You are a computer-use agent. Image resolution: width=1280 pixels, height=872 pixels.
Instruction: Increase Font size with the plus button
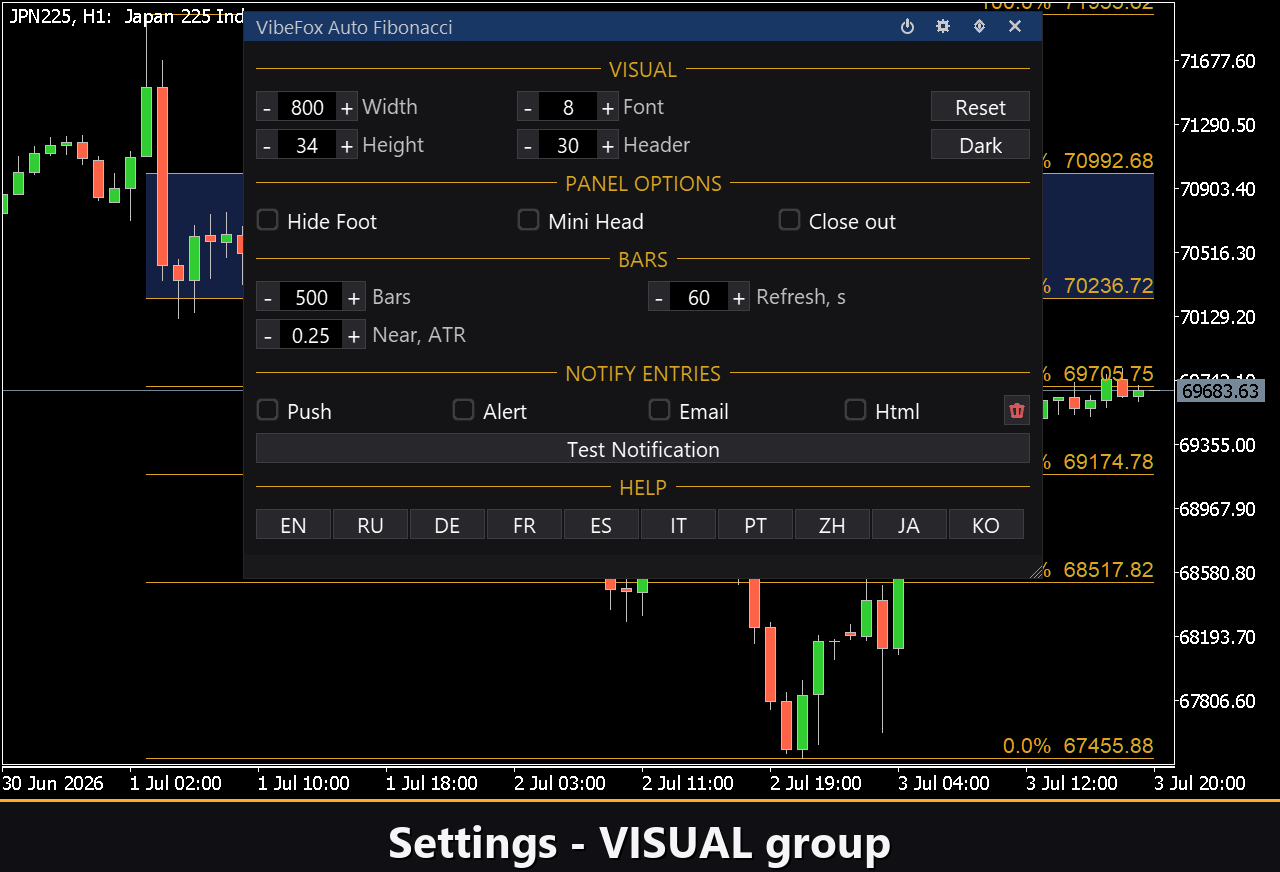[607, 107]
